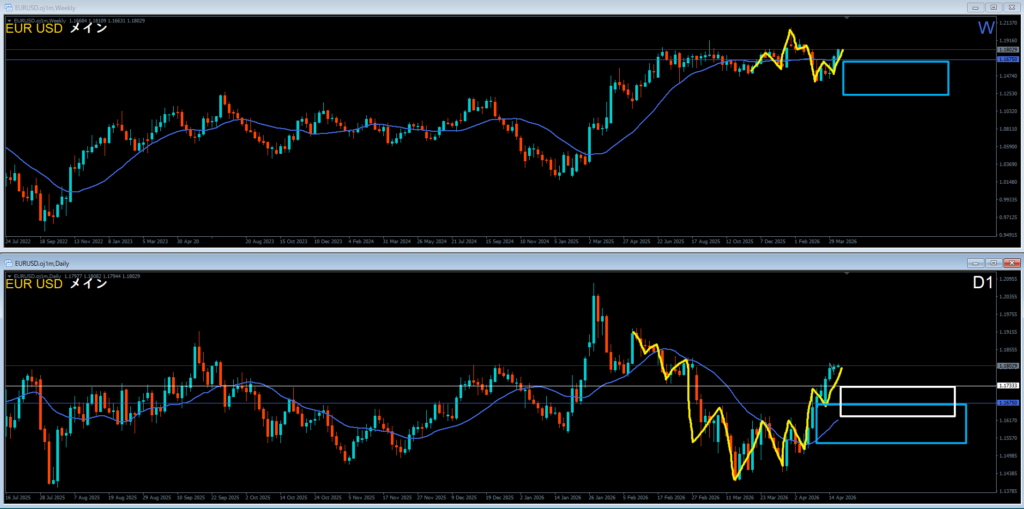This screenshot has height=509, width=1024.
Task: Click the '14 Apr 2026' date on Daily time axis
Action: 842,497
